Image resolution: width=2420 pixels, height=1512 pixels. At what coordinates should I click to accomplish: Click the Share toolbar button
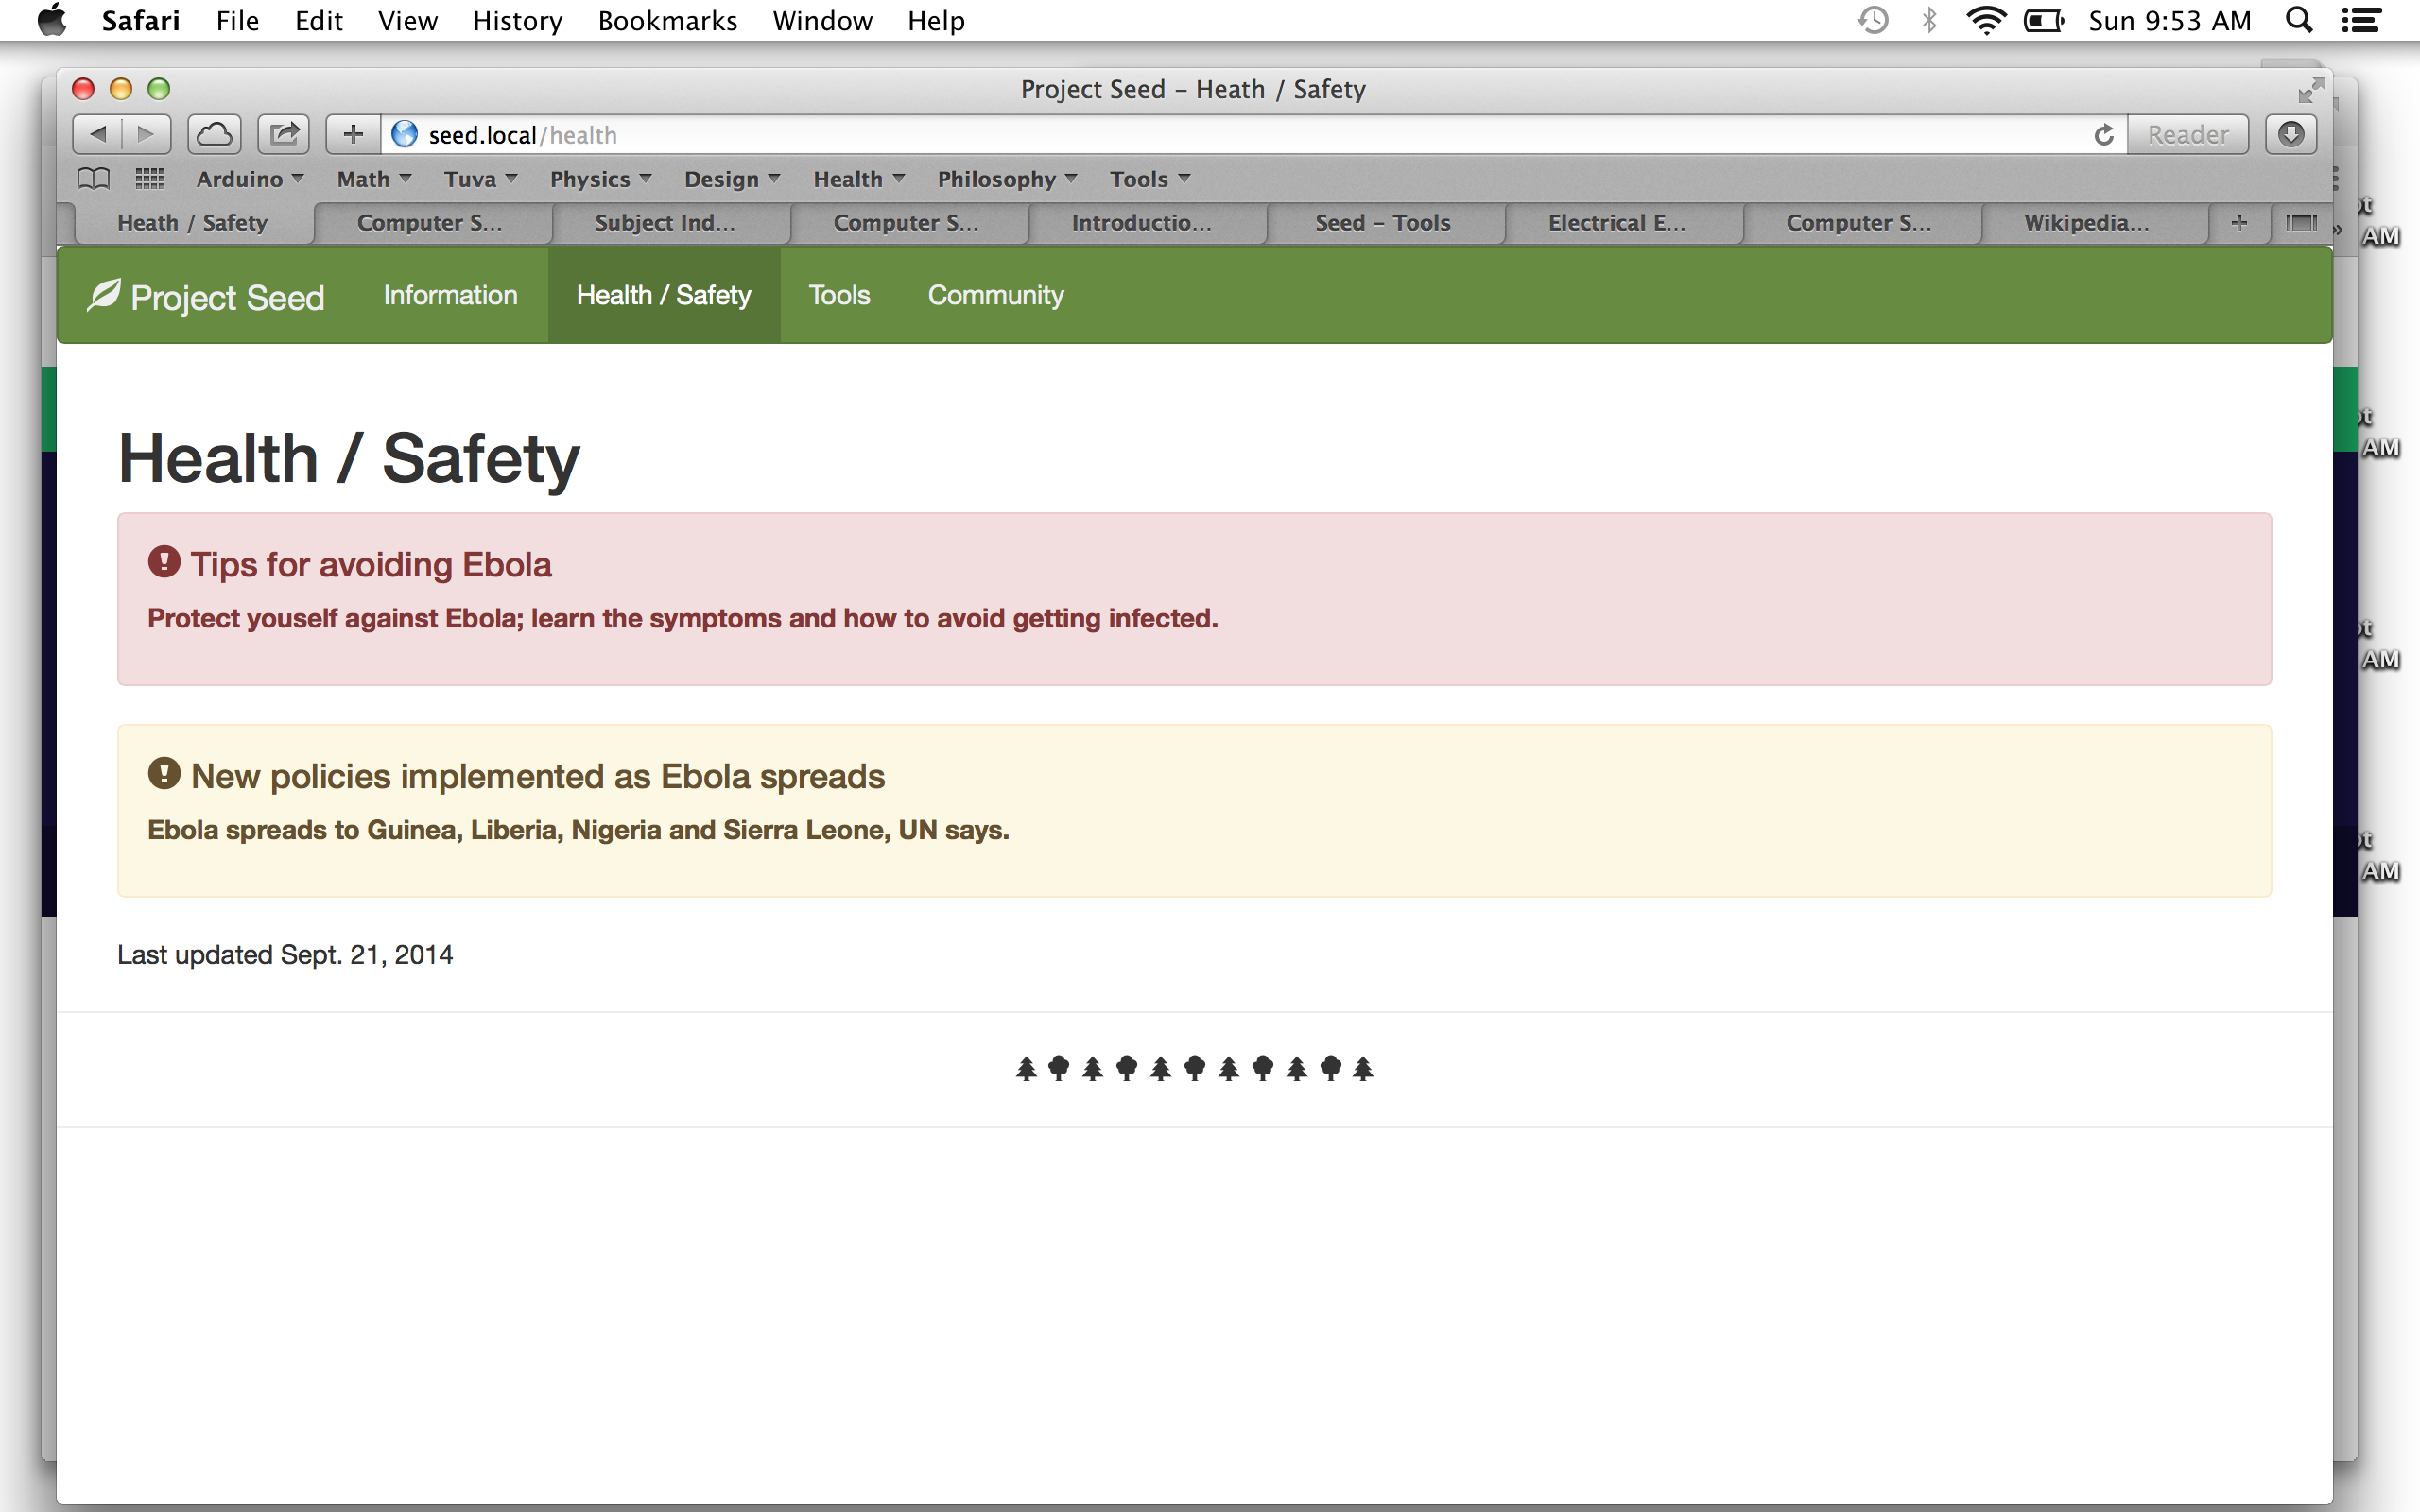[284, 134]
